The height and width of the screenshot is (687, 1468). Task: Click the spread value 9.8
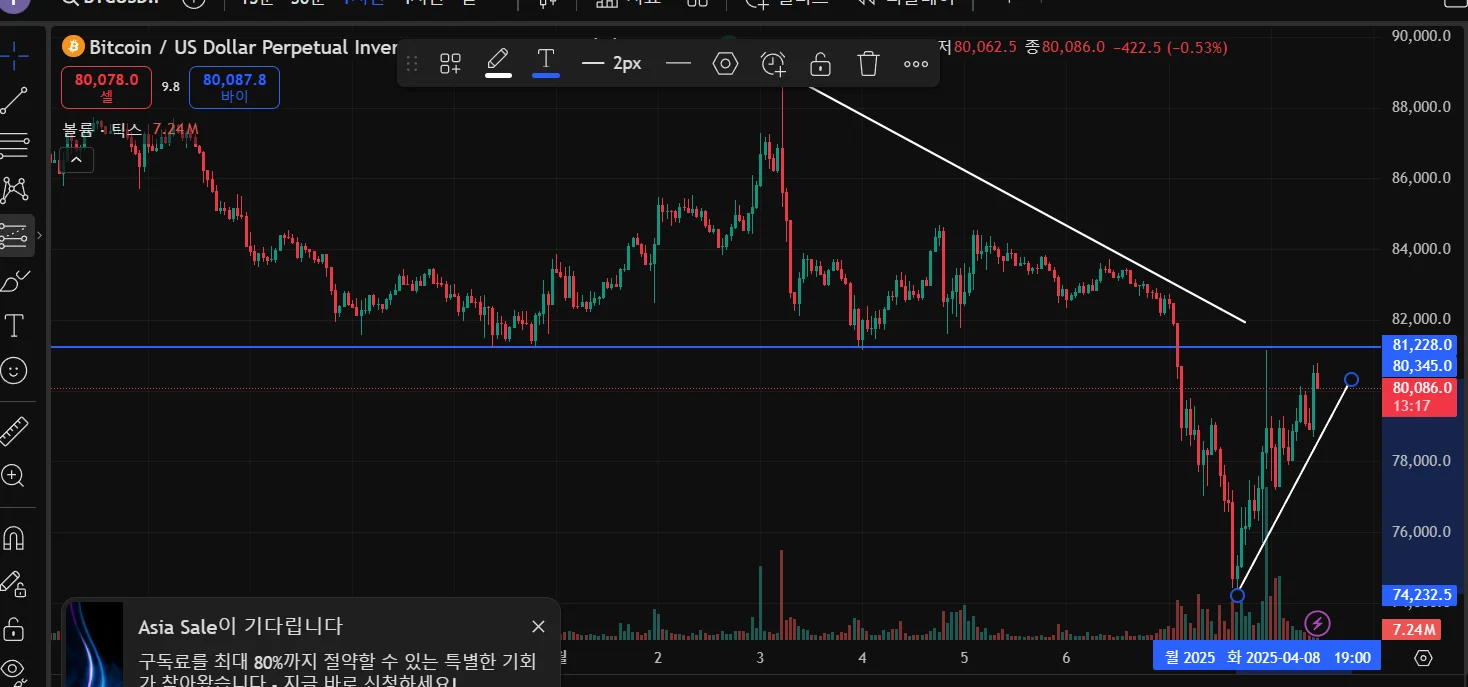171,87
